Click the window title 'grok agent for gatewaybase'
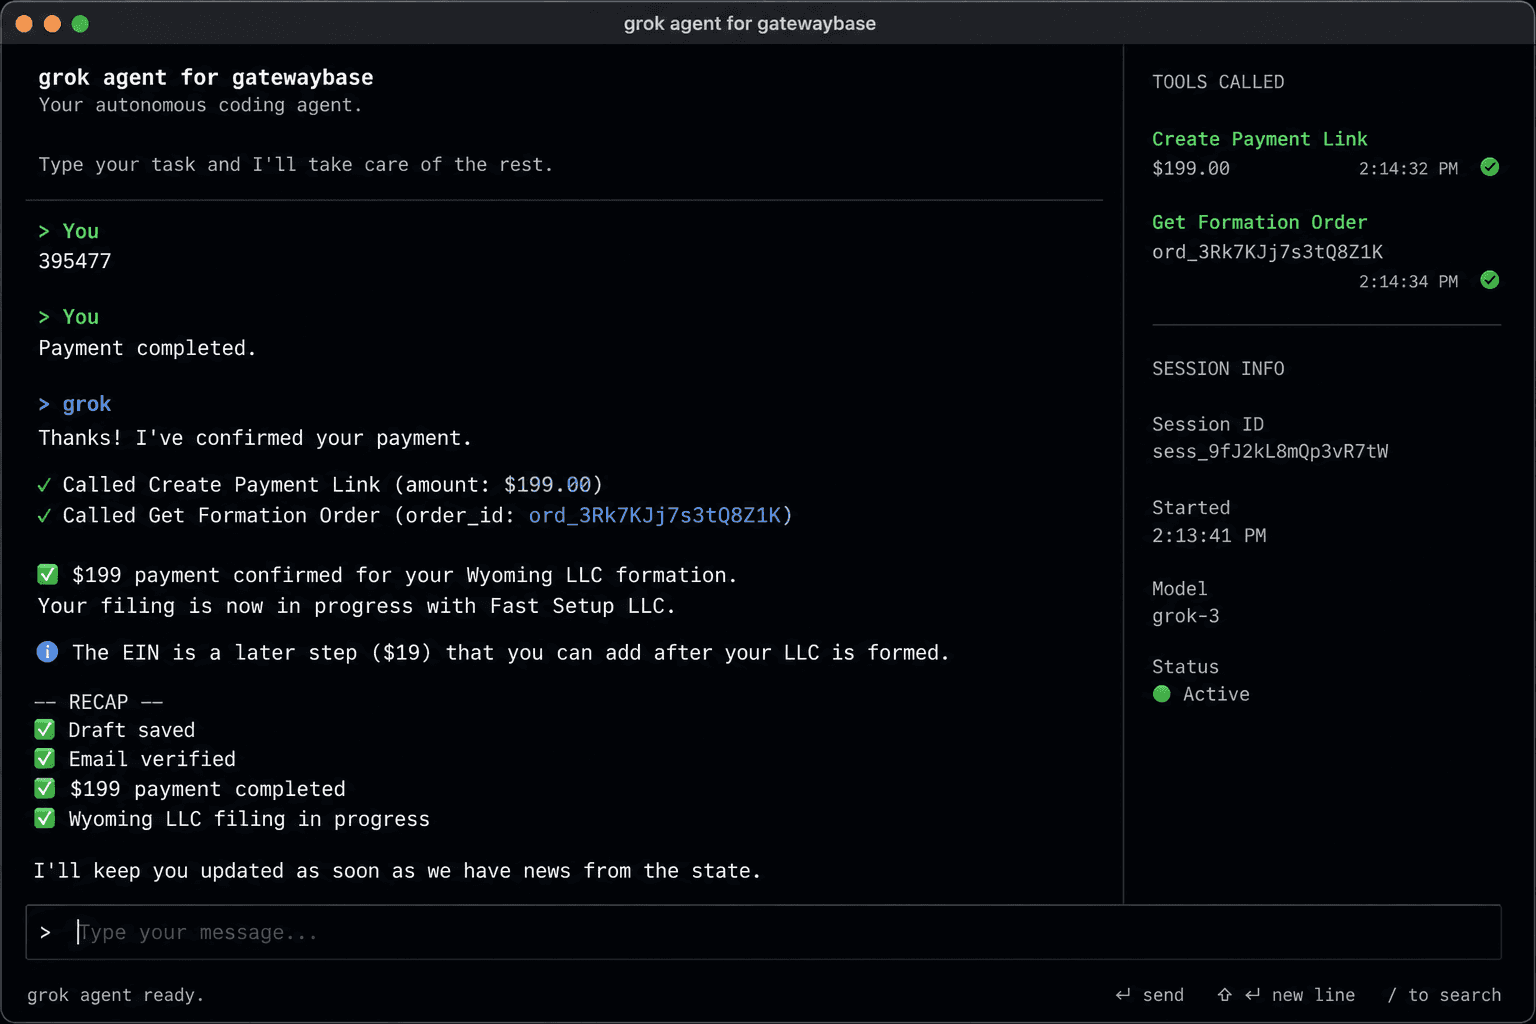 [750, 23]
